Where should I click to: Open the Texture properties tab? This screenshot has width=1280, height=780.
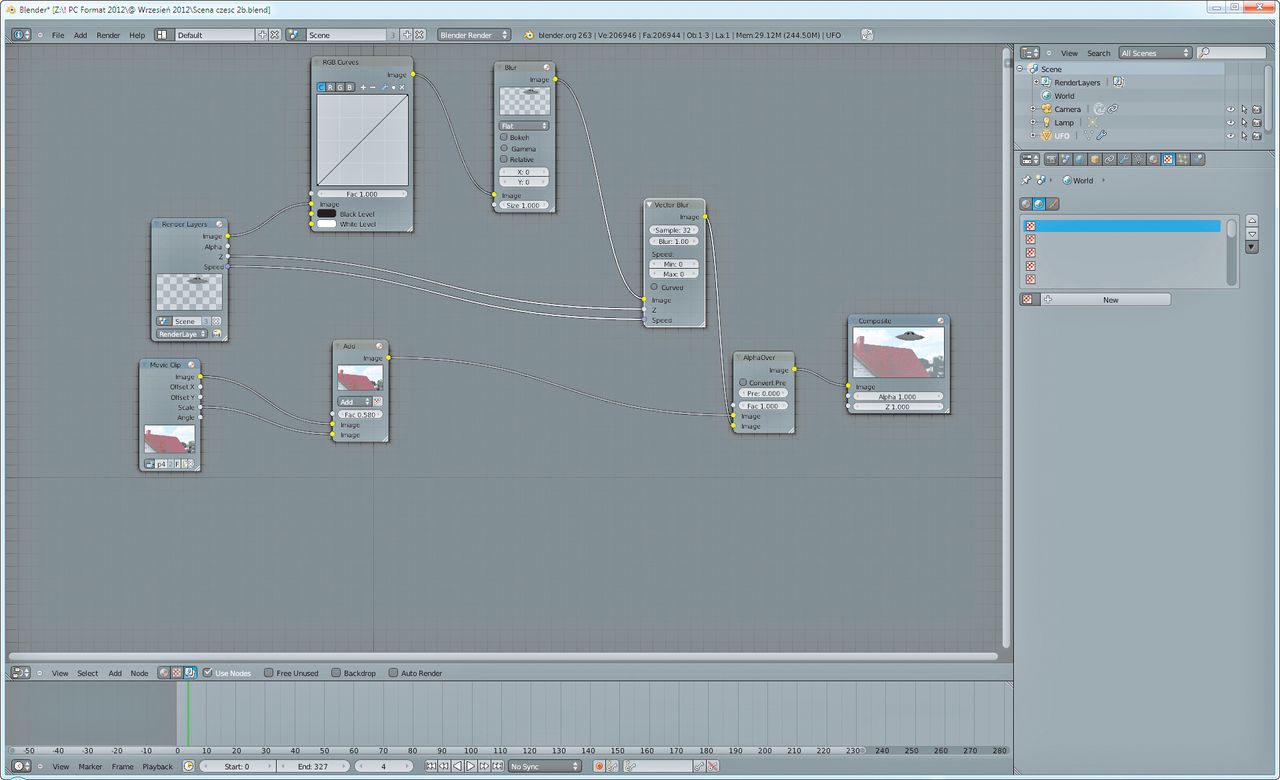coord(1168,159)
